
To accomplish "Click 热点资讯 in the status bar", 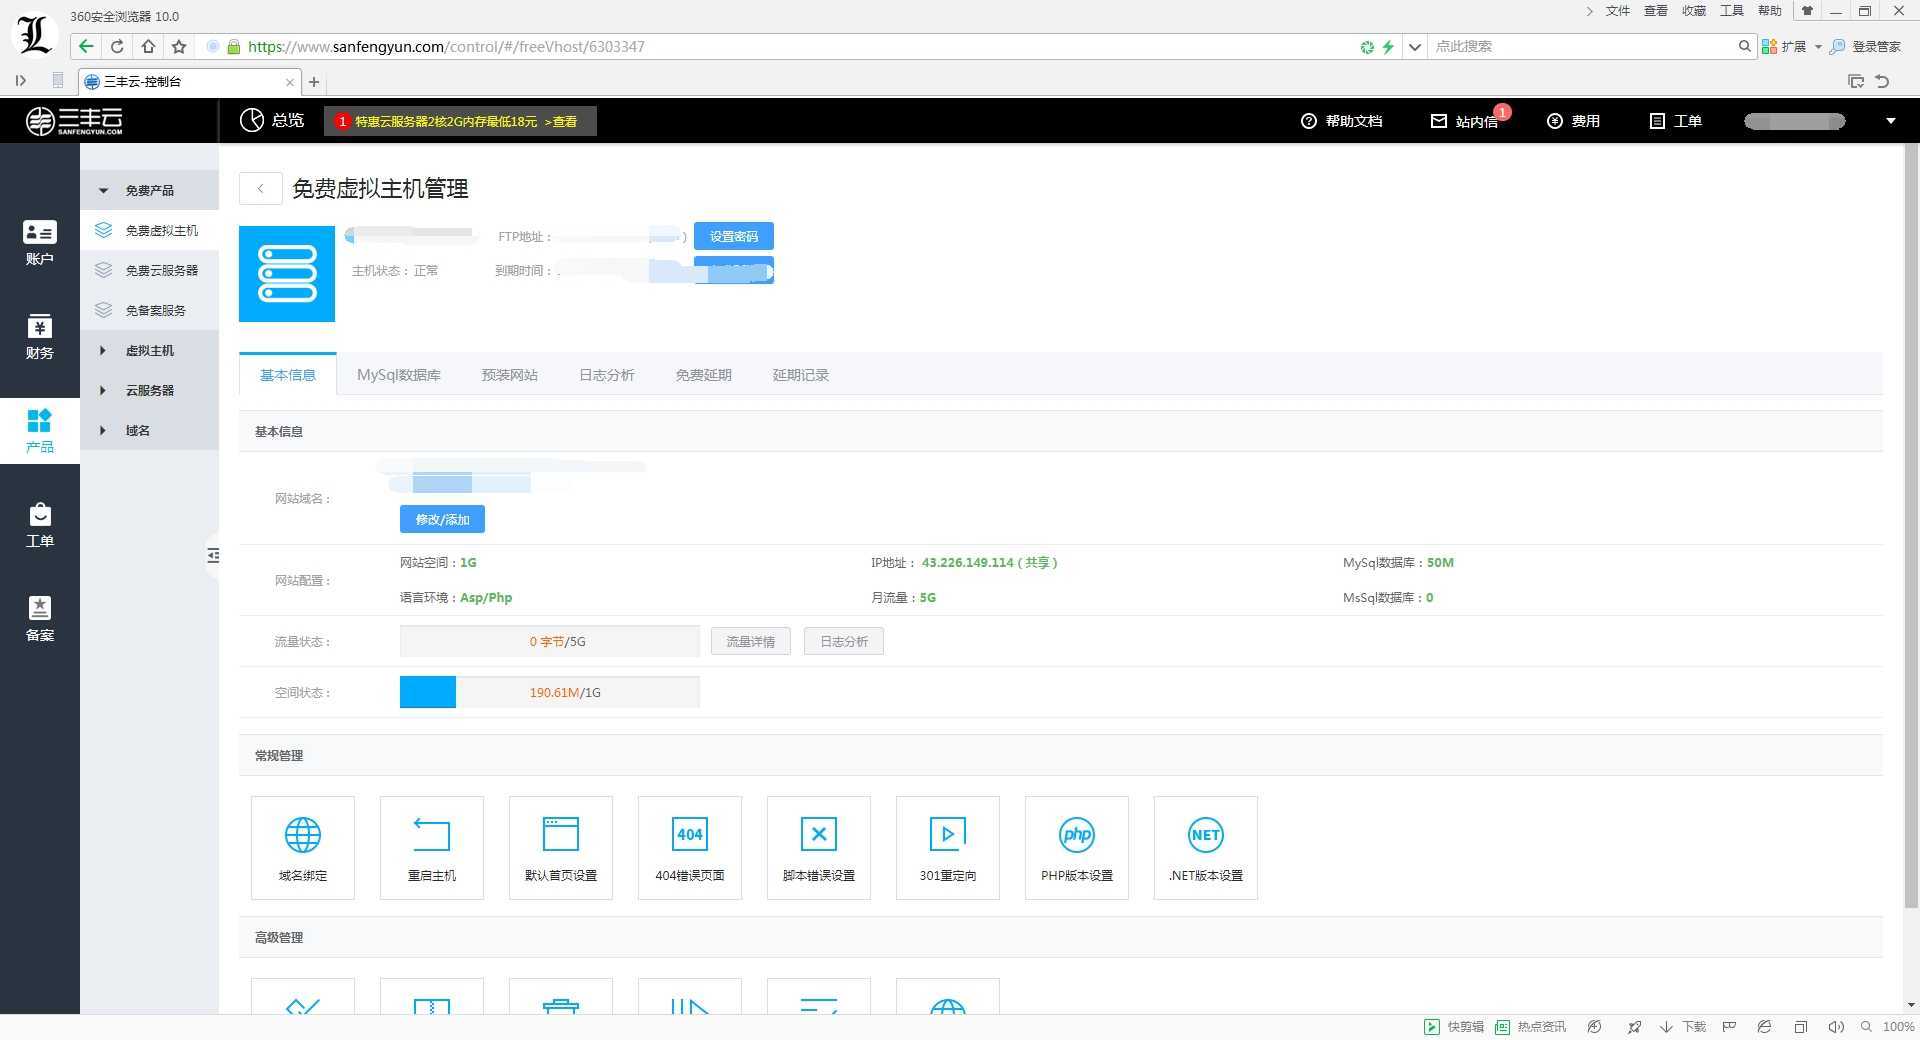I will [1531, 1027].
